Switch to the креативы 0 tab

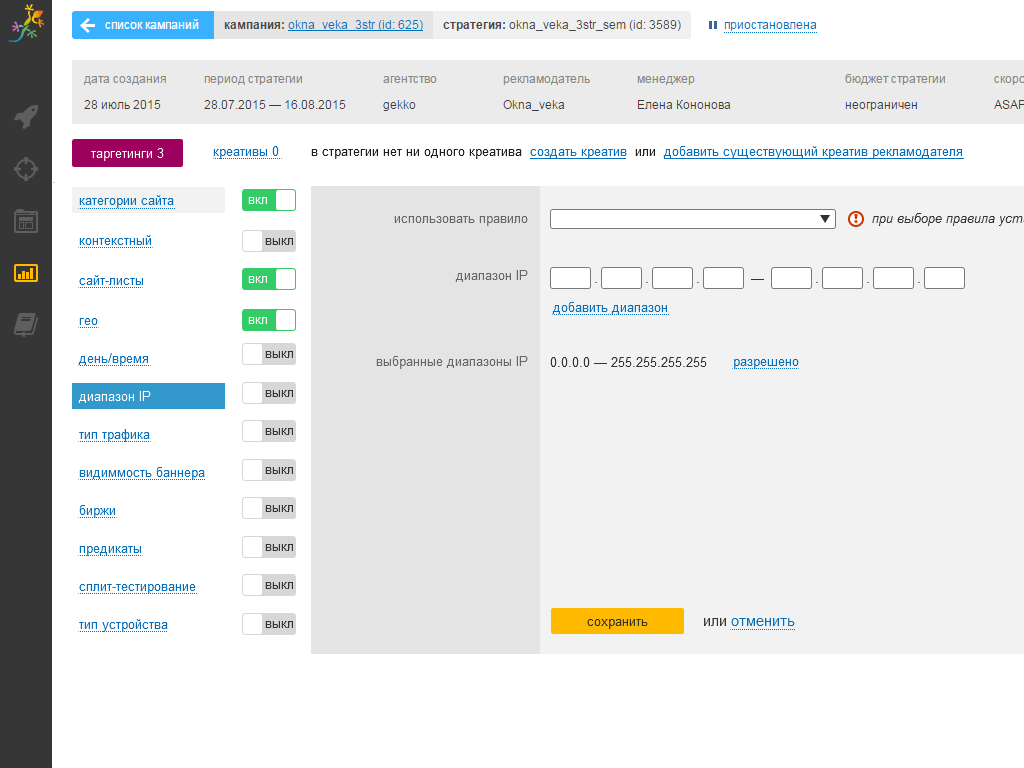pyautogui.click(x=246, y=152)
